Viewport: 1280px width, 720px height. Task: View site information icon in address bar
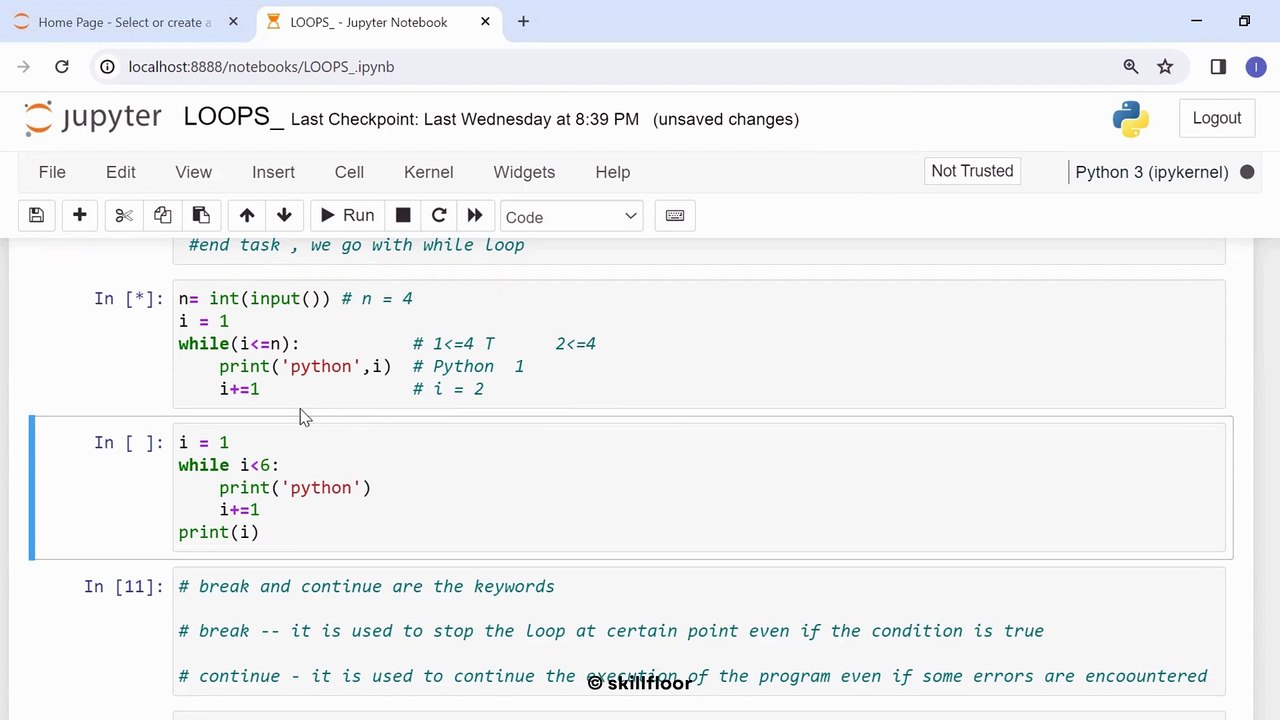tap(107, 67)
